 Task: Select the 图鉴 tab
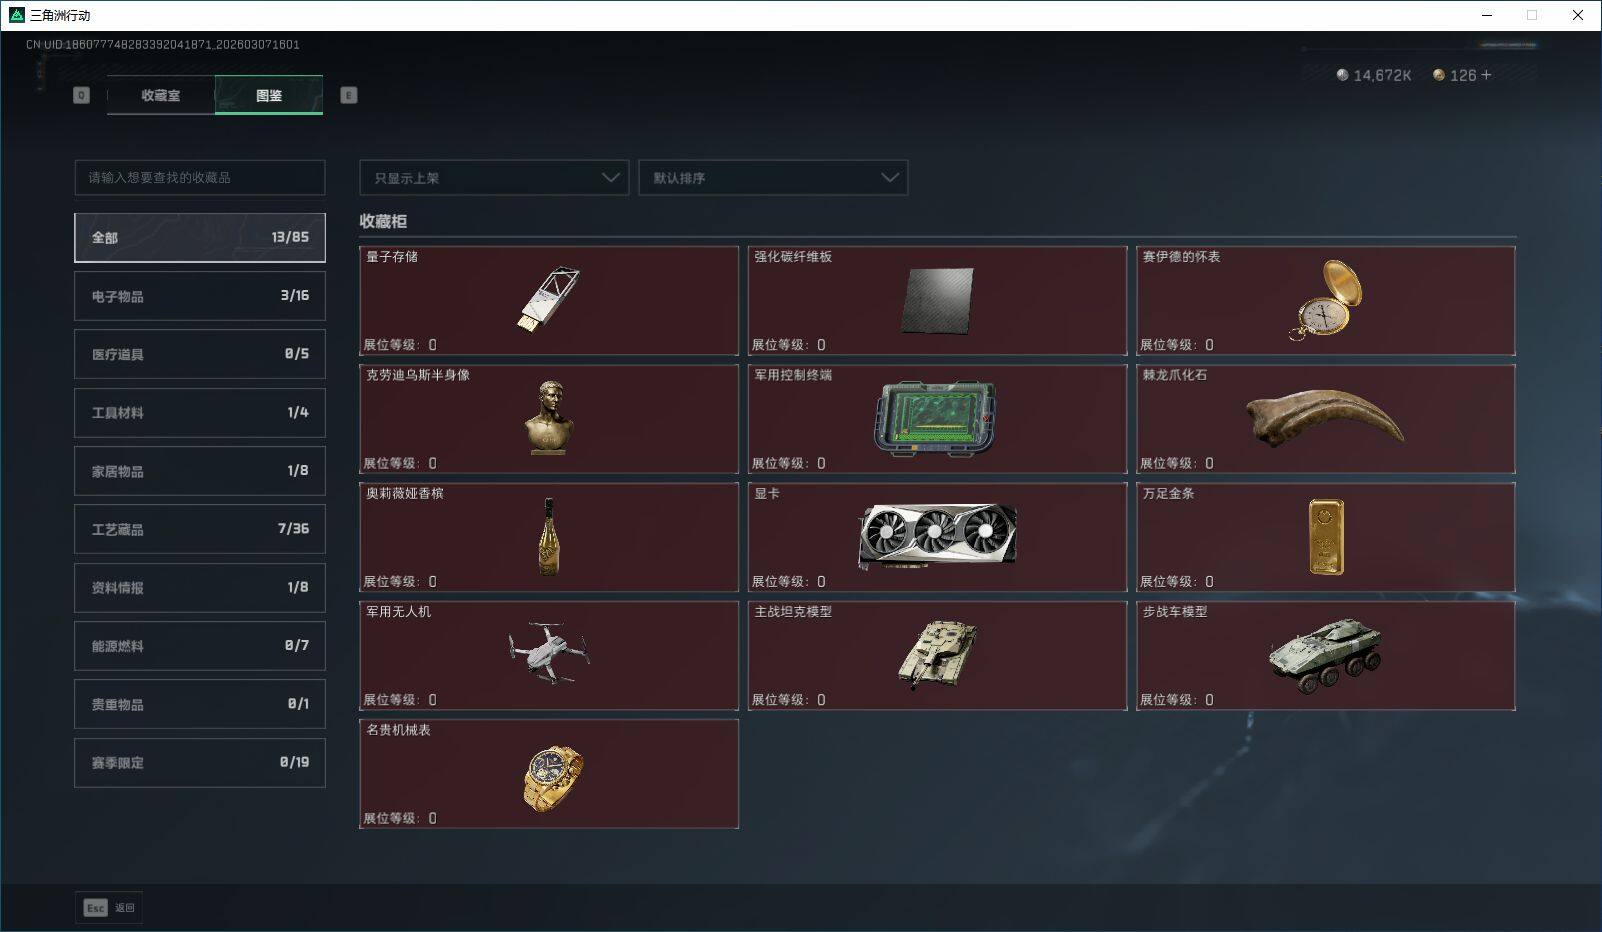pos(269,95)
